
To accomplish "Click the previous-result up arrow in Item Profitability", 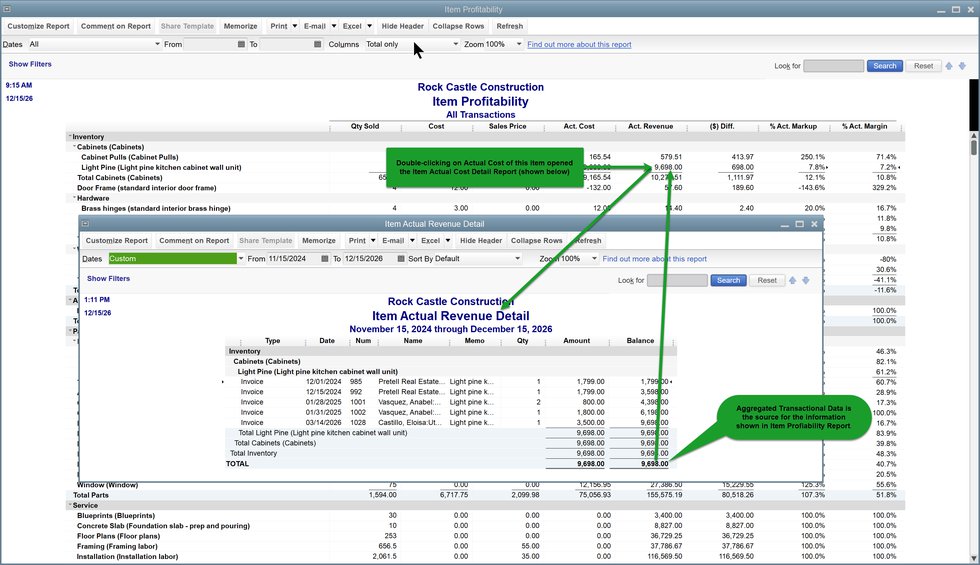I will coord(949,66).
